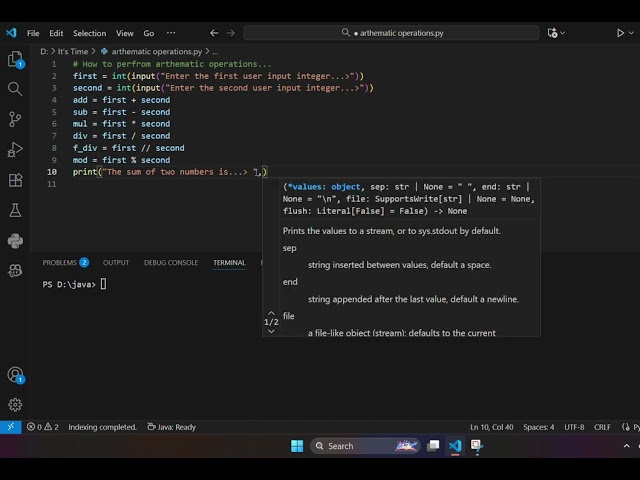
Task: Open the Copilot chat icon in activity bar
Action: coord(15,271)
